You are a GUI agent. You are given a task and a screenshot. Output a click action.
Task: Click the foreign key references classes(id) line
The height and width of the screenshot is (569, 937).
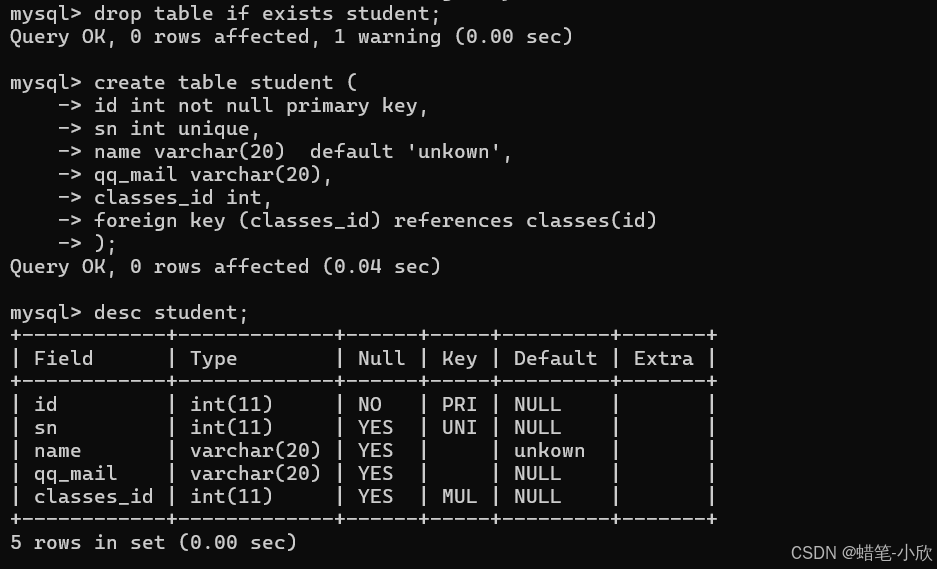point(375,221)
